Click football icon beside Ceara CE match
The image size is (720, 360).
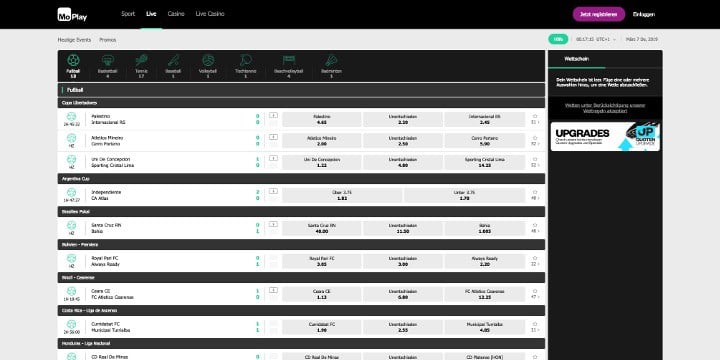pos(71,291)
